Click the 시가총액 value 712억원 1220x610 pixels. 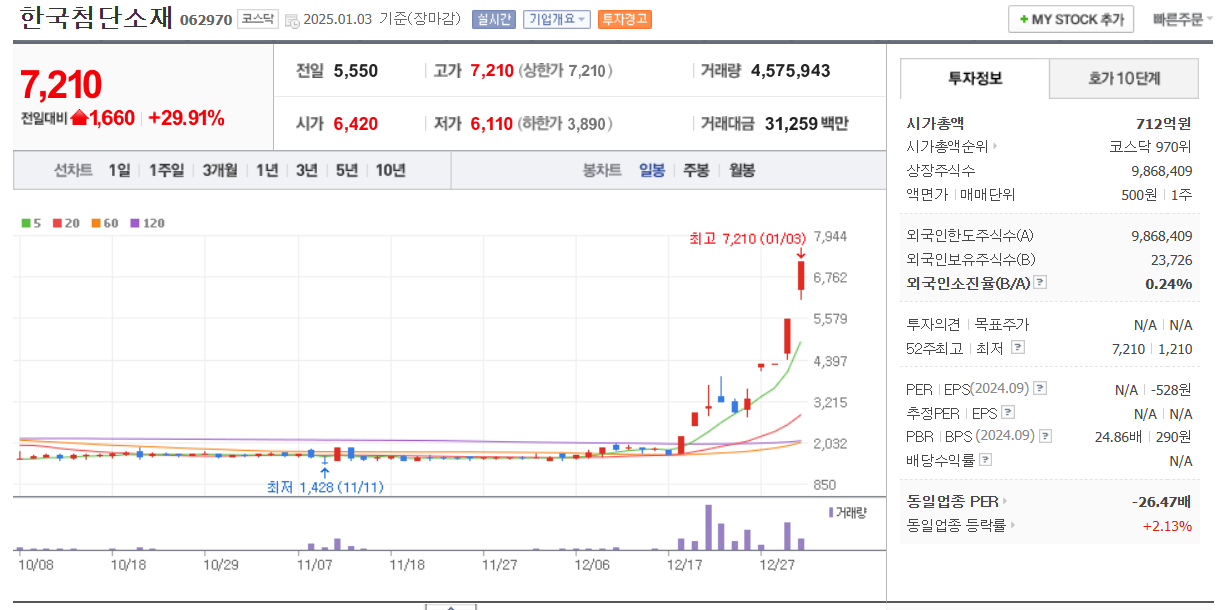[1164, 123]
